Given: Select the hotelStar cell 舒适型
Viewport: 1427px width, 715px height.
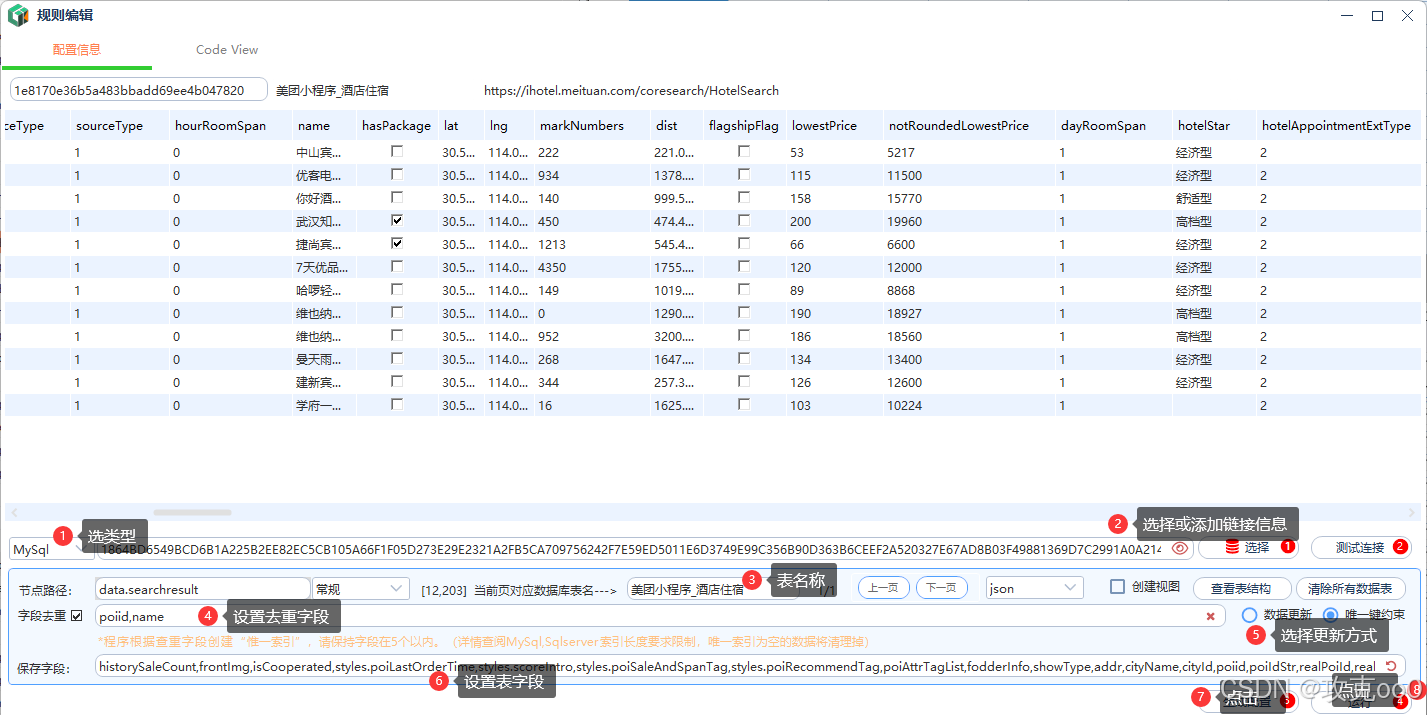Looking at the screenshot, I should (x=1214, y=198).
